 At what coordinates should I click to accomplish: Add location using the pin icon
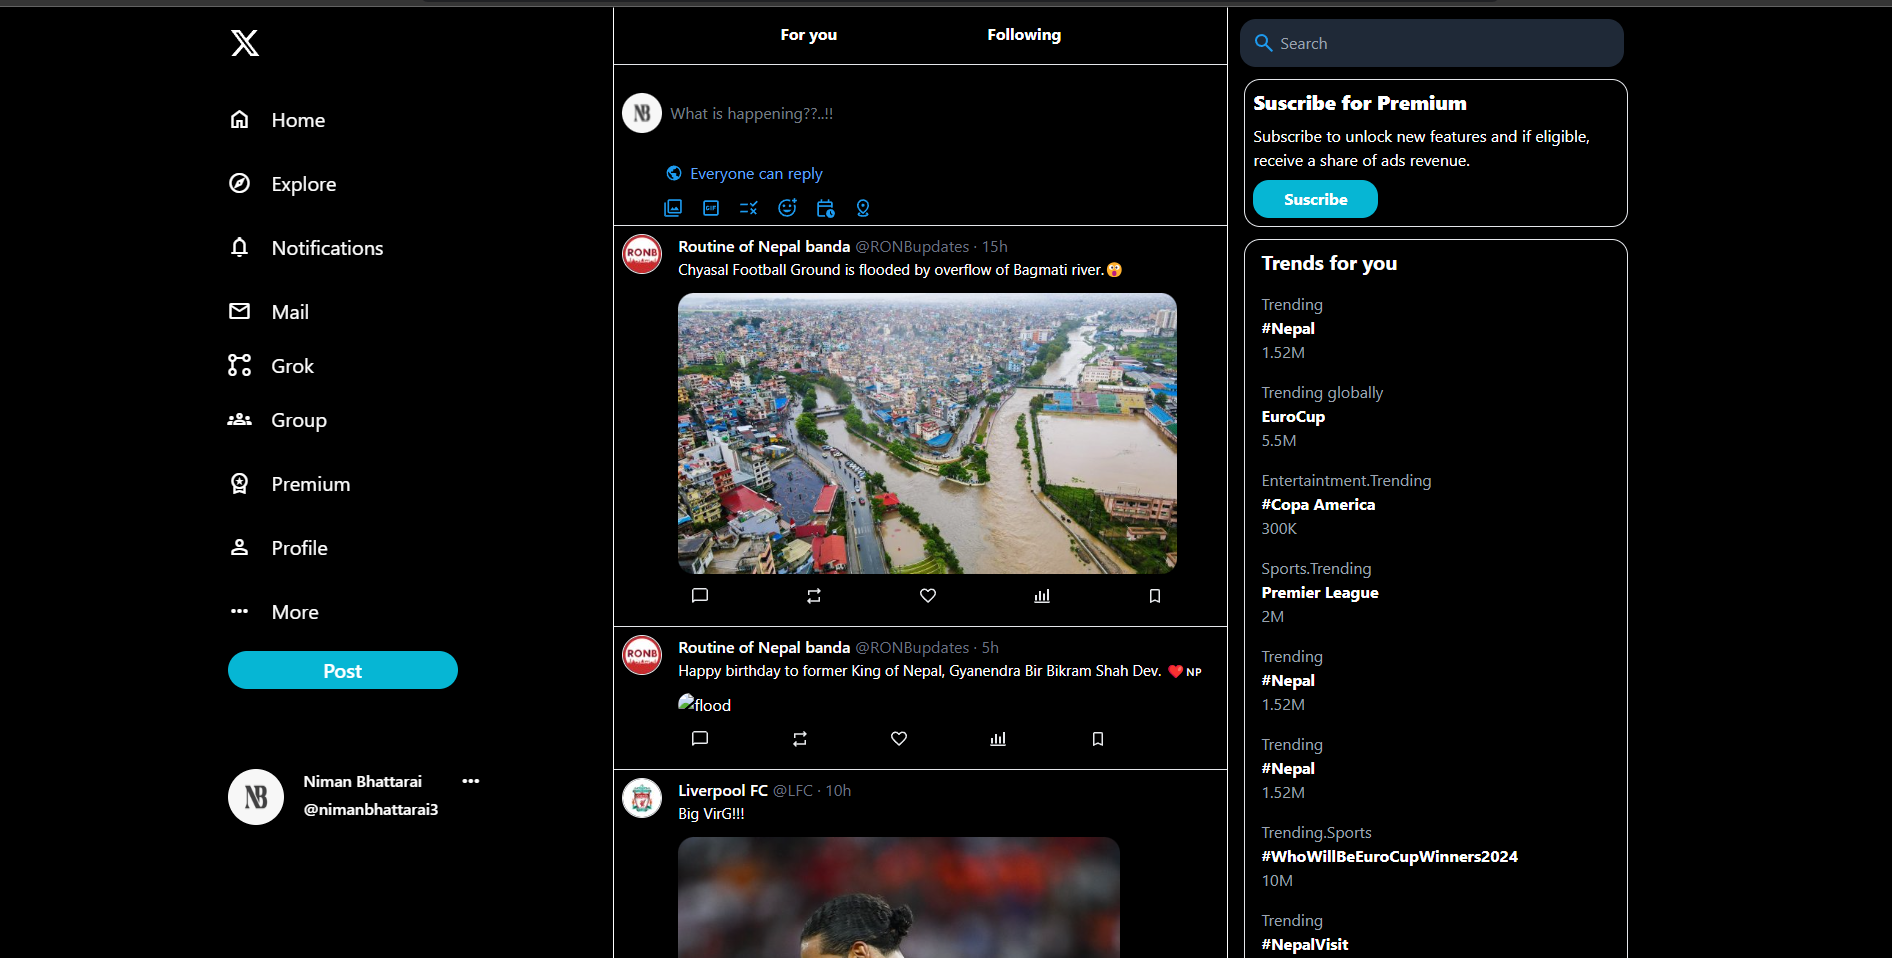click(863, 208)
